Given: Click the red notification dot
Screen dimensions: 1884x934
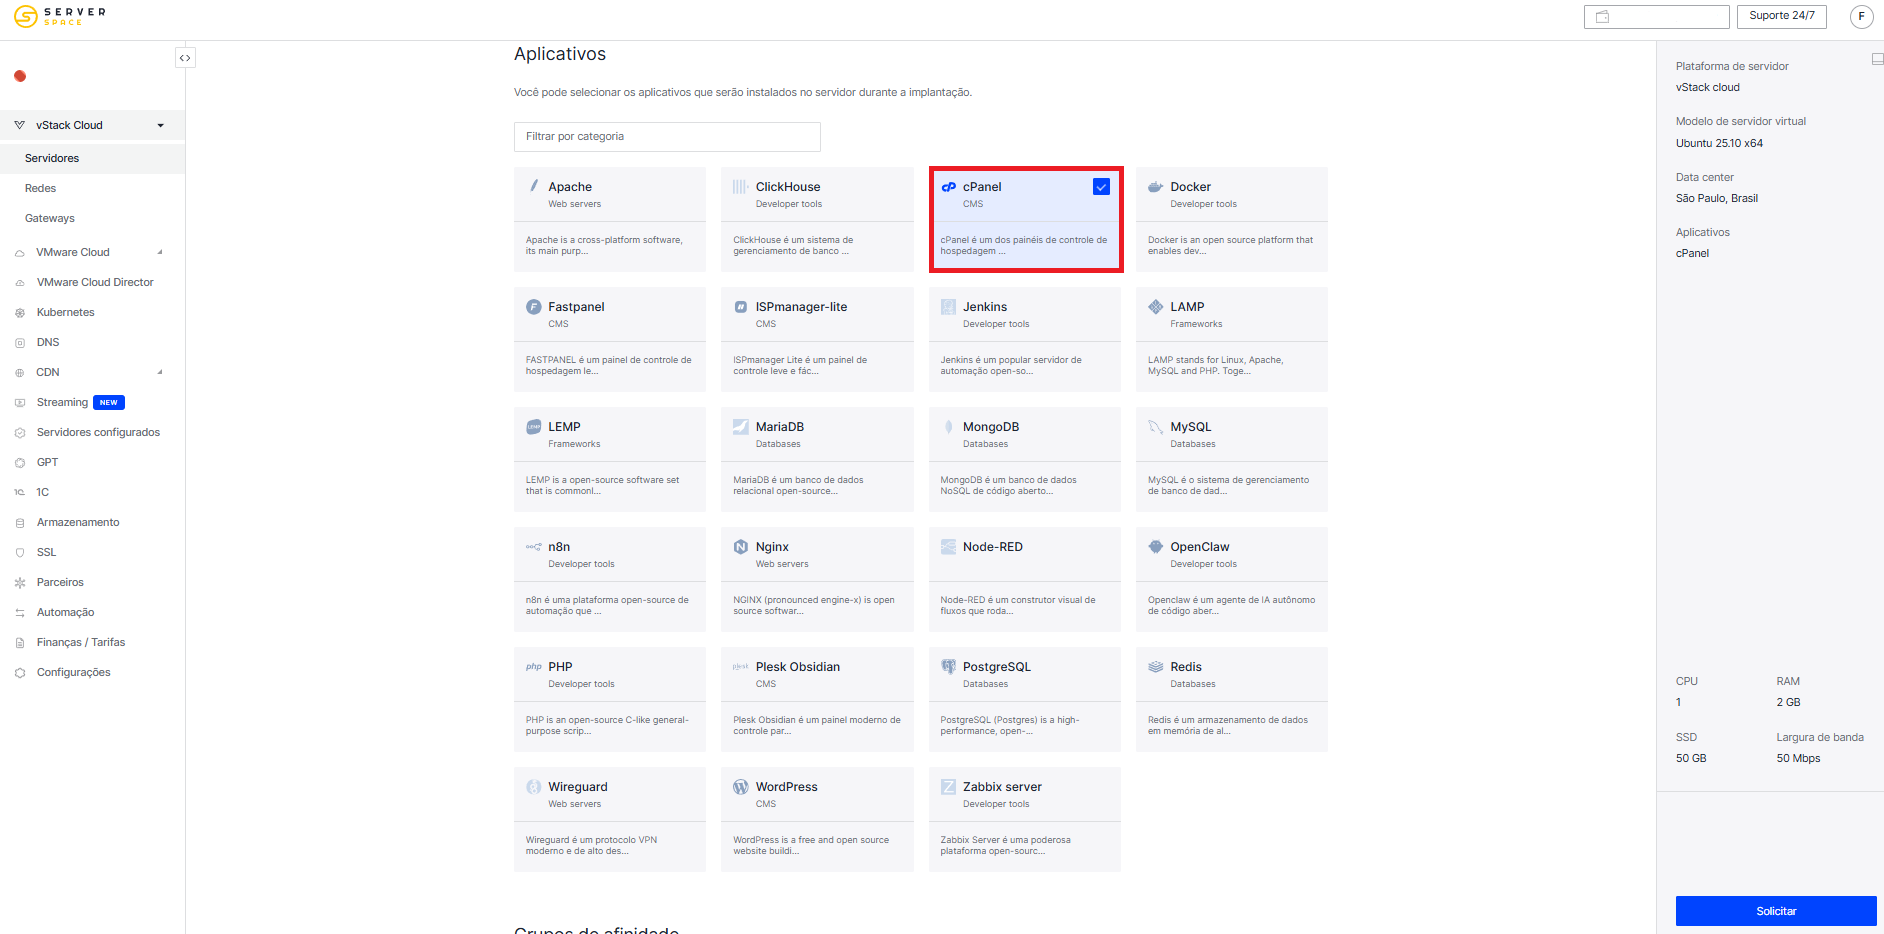Looking at the screenshot, I should [x=20, y=76].
